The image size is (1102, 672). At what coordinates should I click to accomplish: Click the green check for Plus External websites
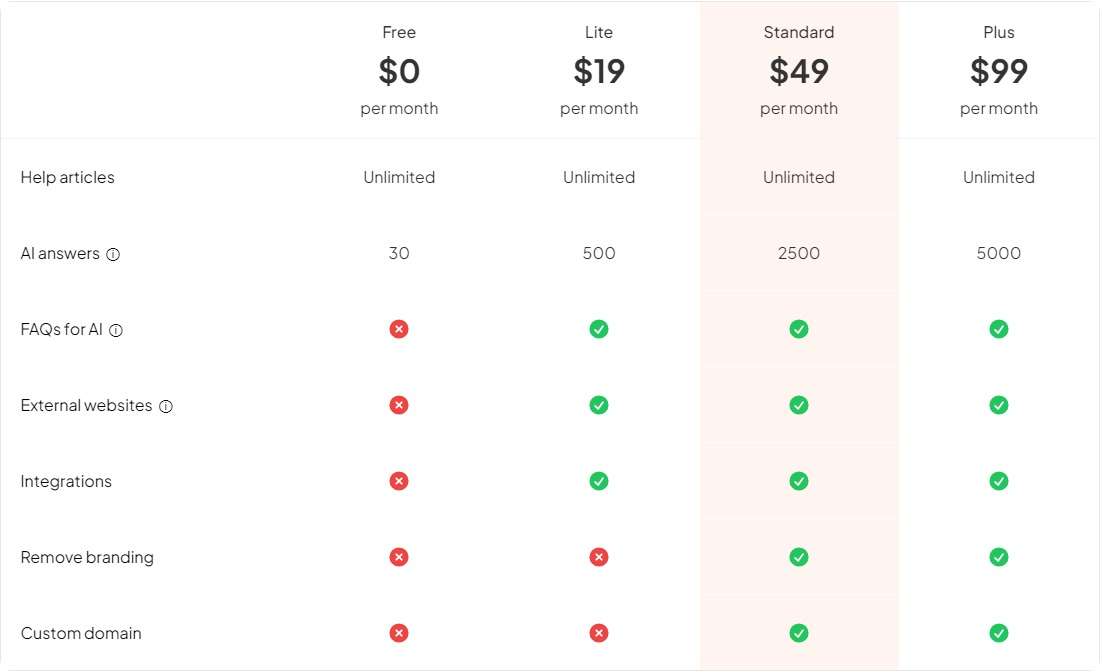click(x=998, y=405)
